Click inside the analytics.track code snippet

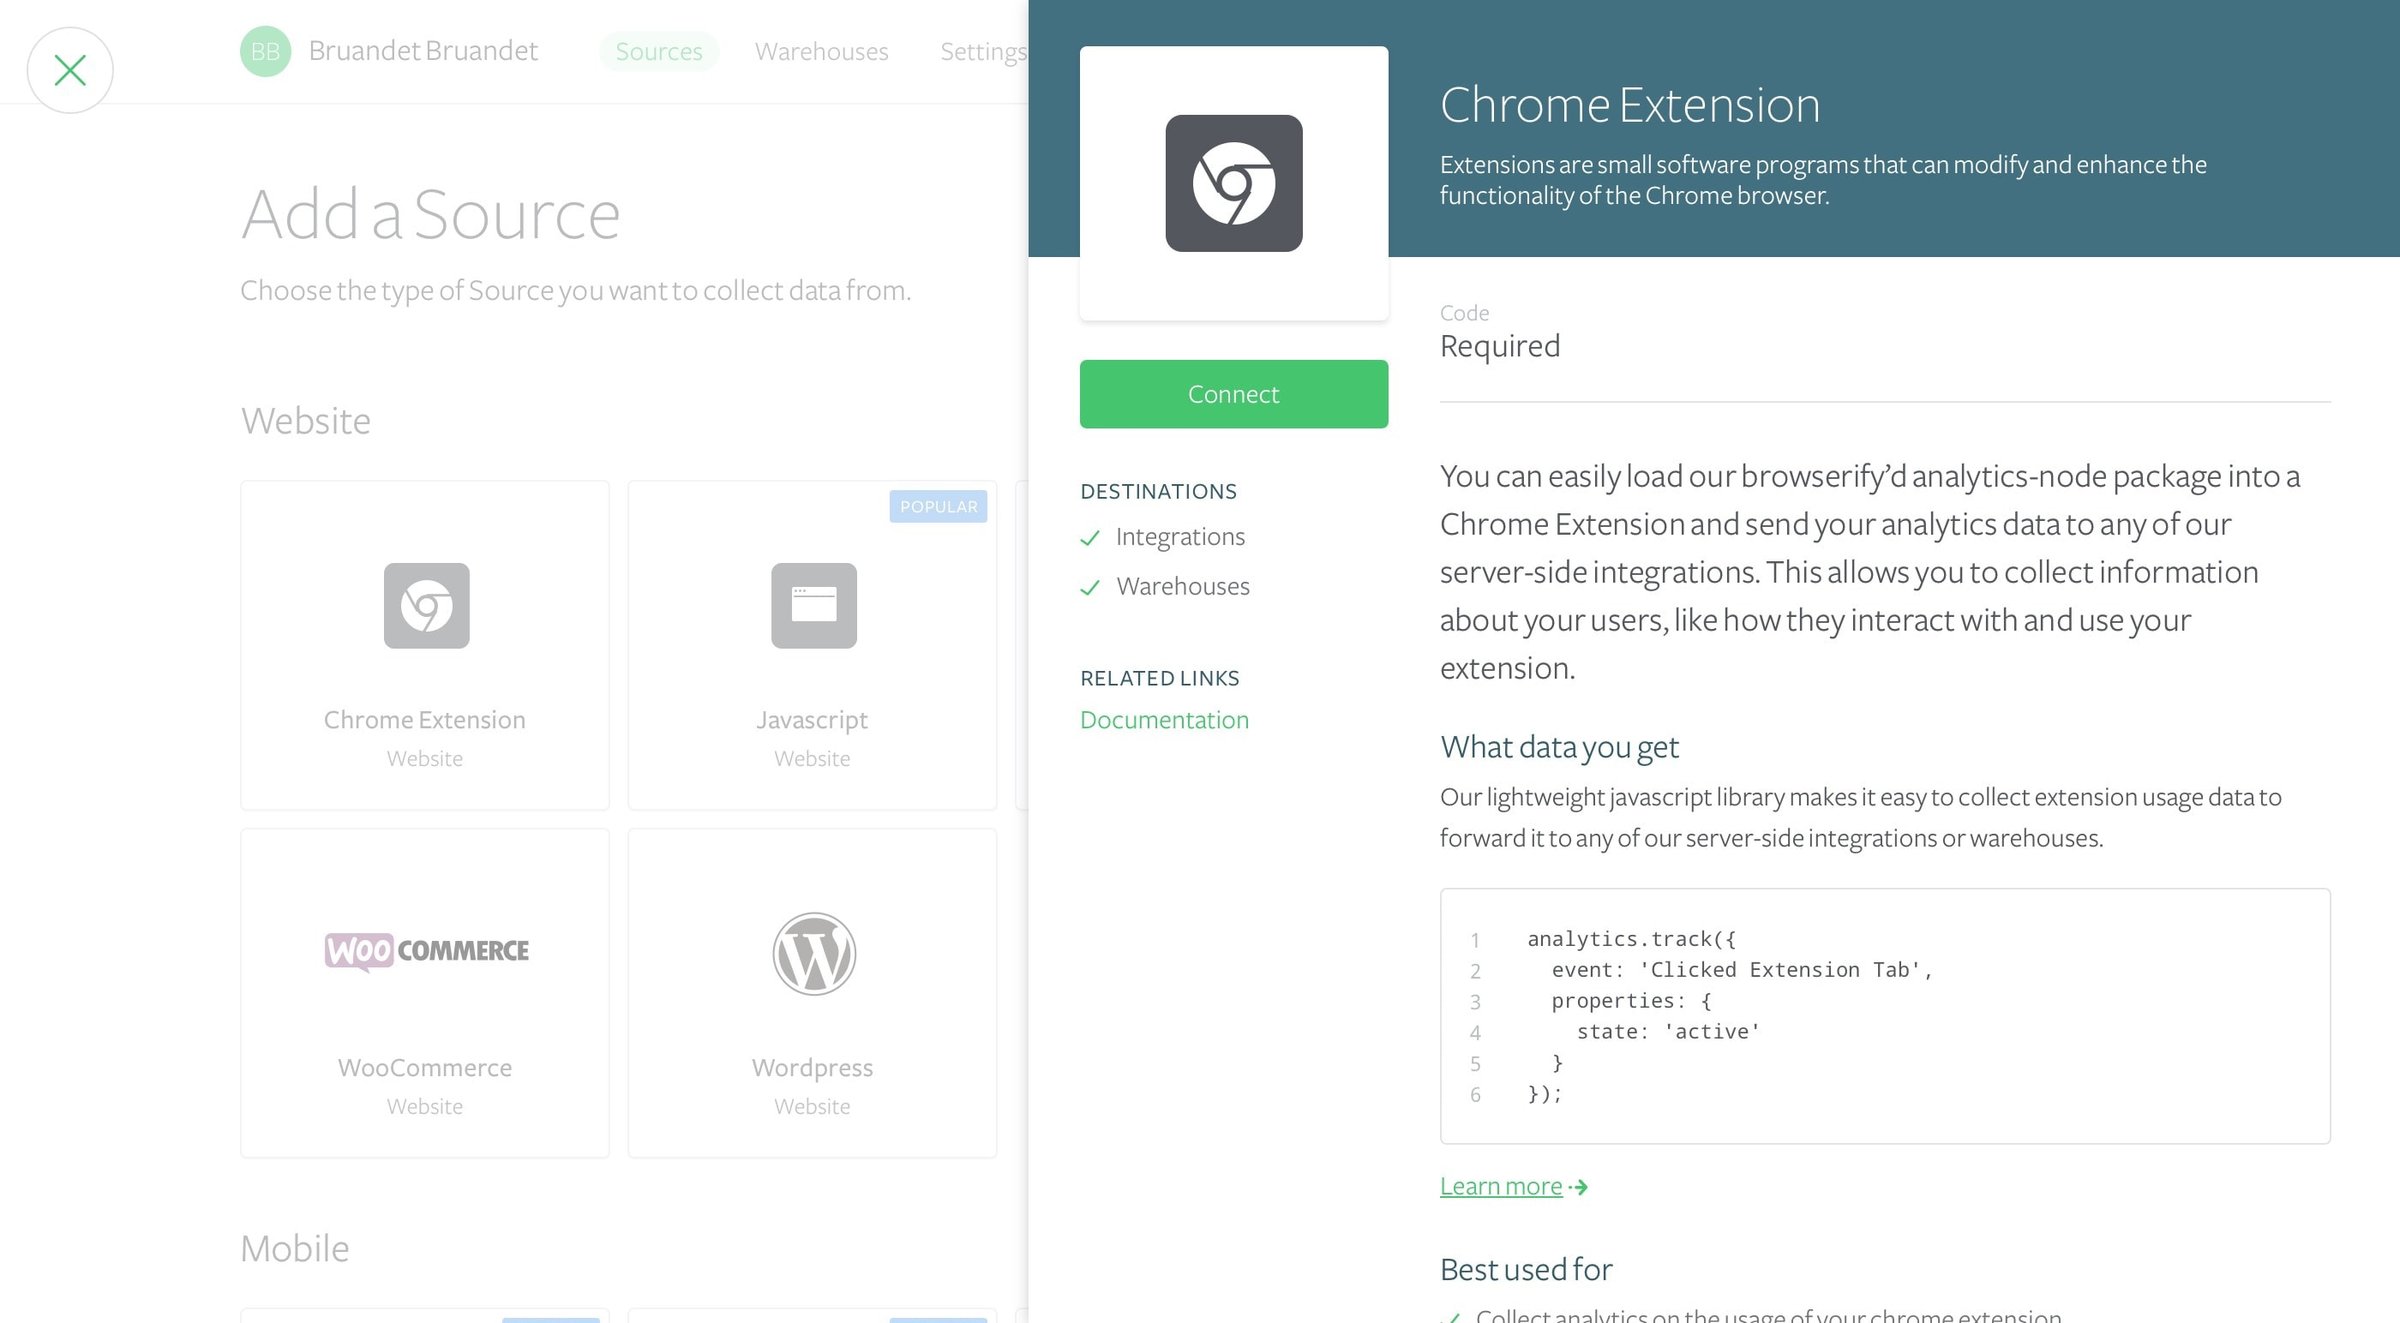tap(1884, 1016)
